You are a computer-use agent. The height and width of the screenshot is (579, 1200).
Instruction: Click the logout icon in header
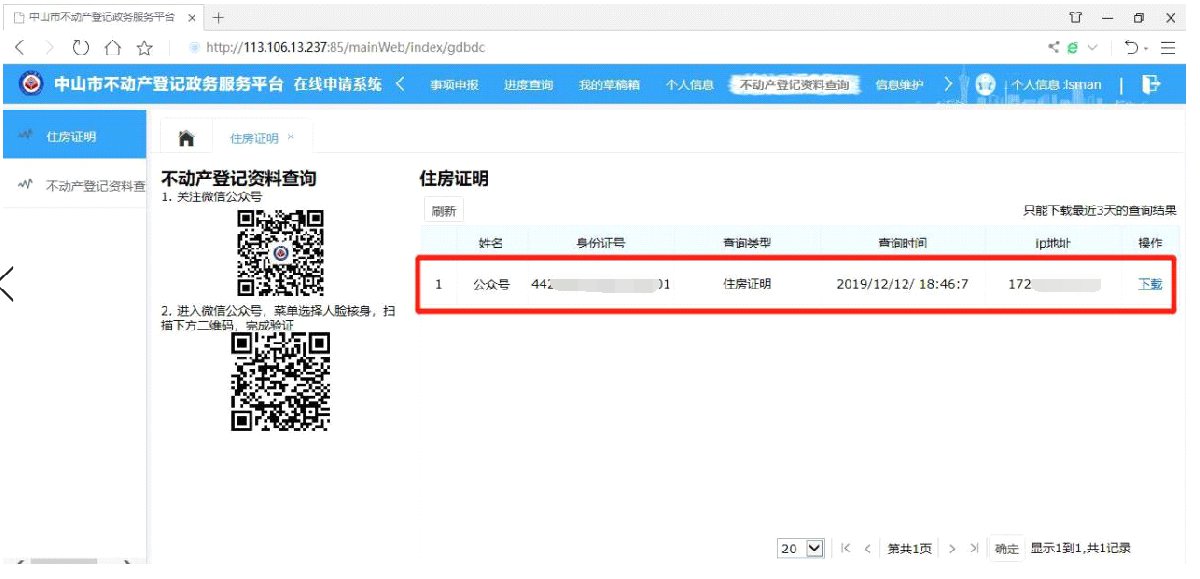[x=1151, y=85]
